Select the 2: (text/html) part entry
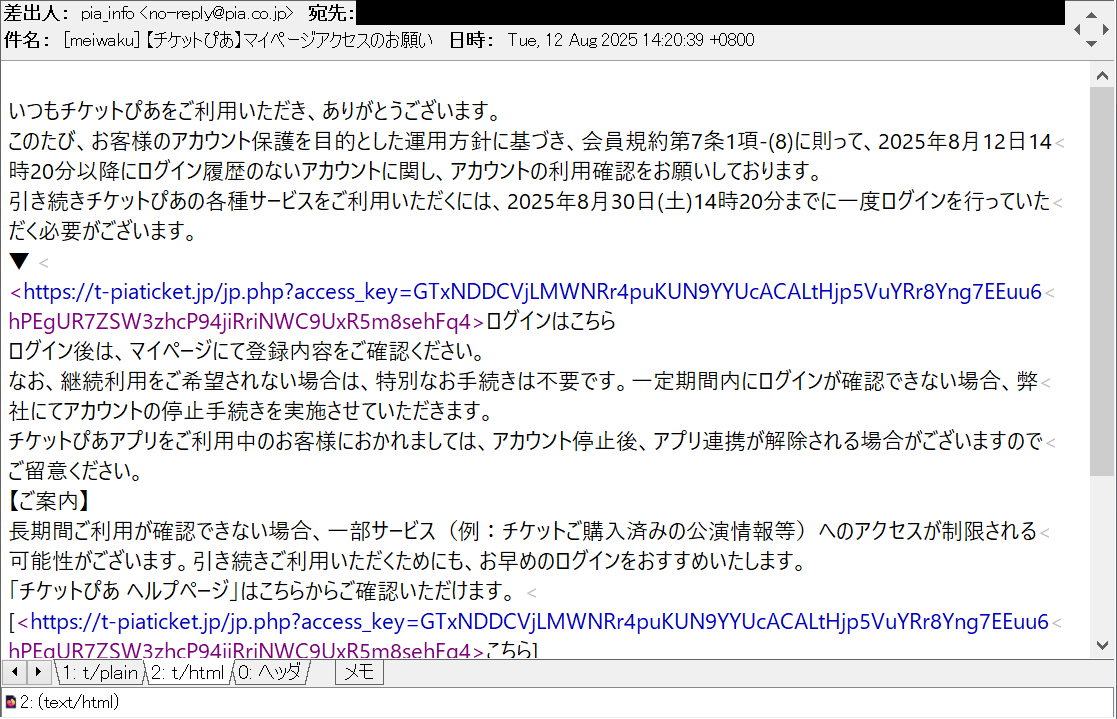1117x719 pixels. point(69,703)
